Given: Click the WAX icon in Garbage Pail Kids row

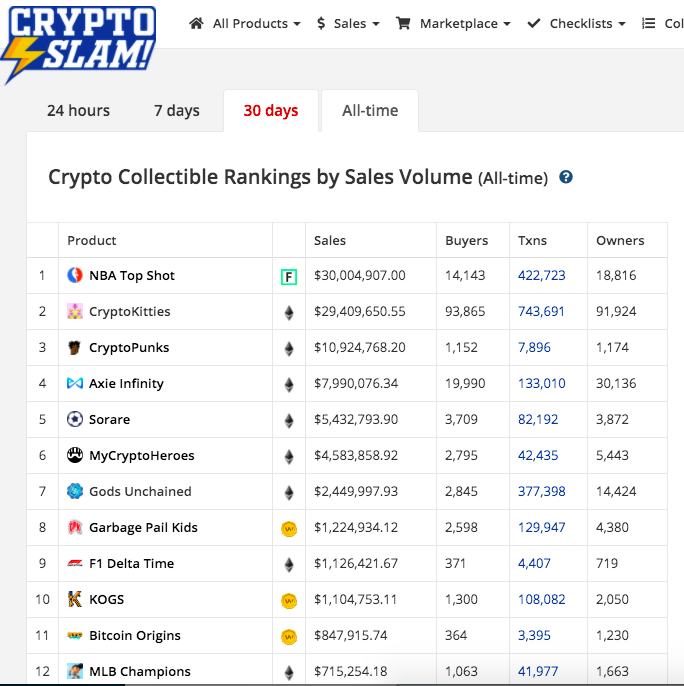Looking at the screenshot, I should 289,529.
